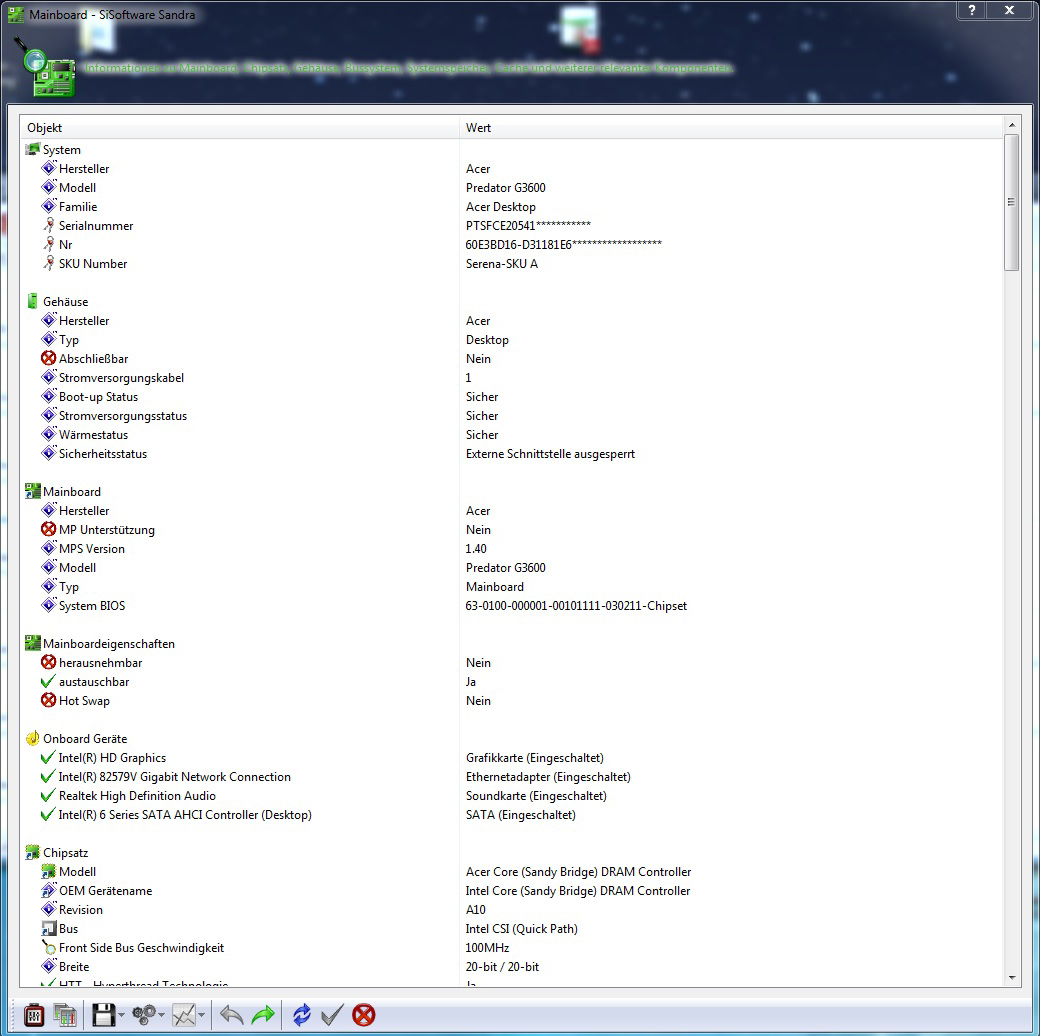Click the key icon beside SKU Number

[48, 263]
